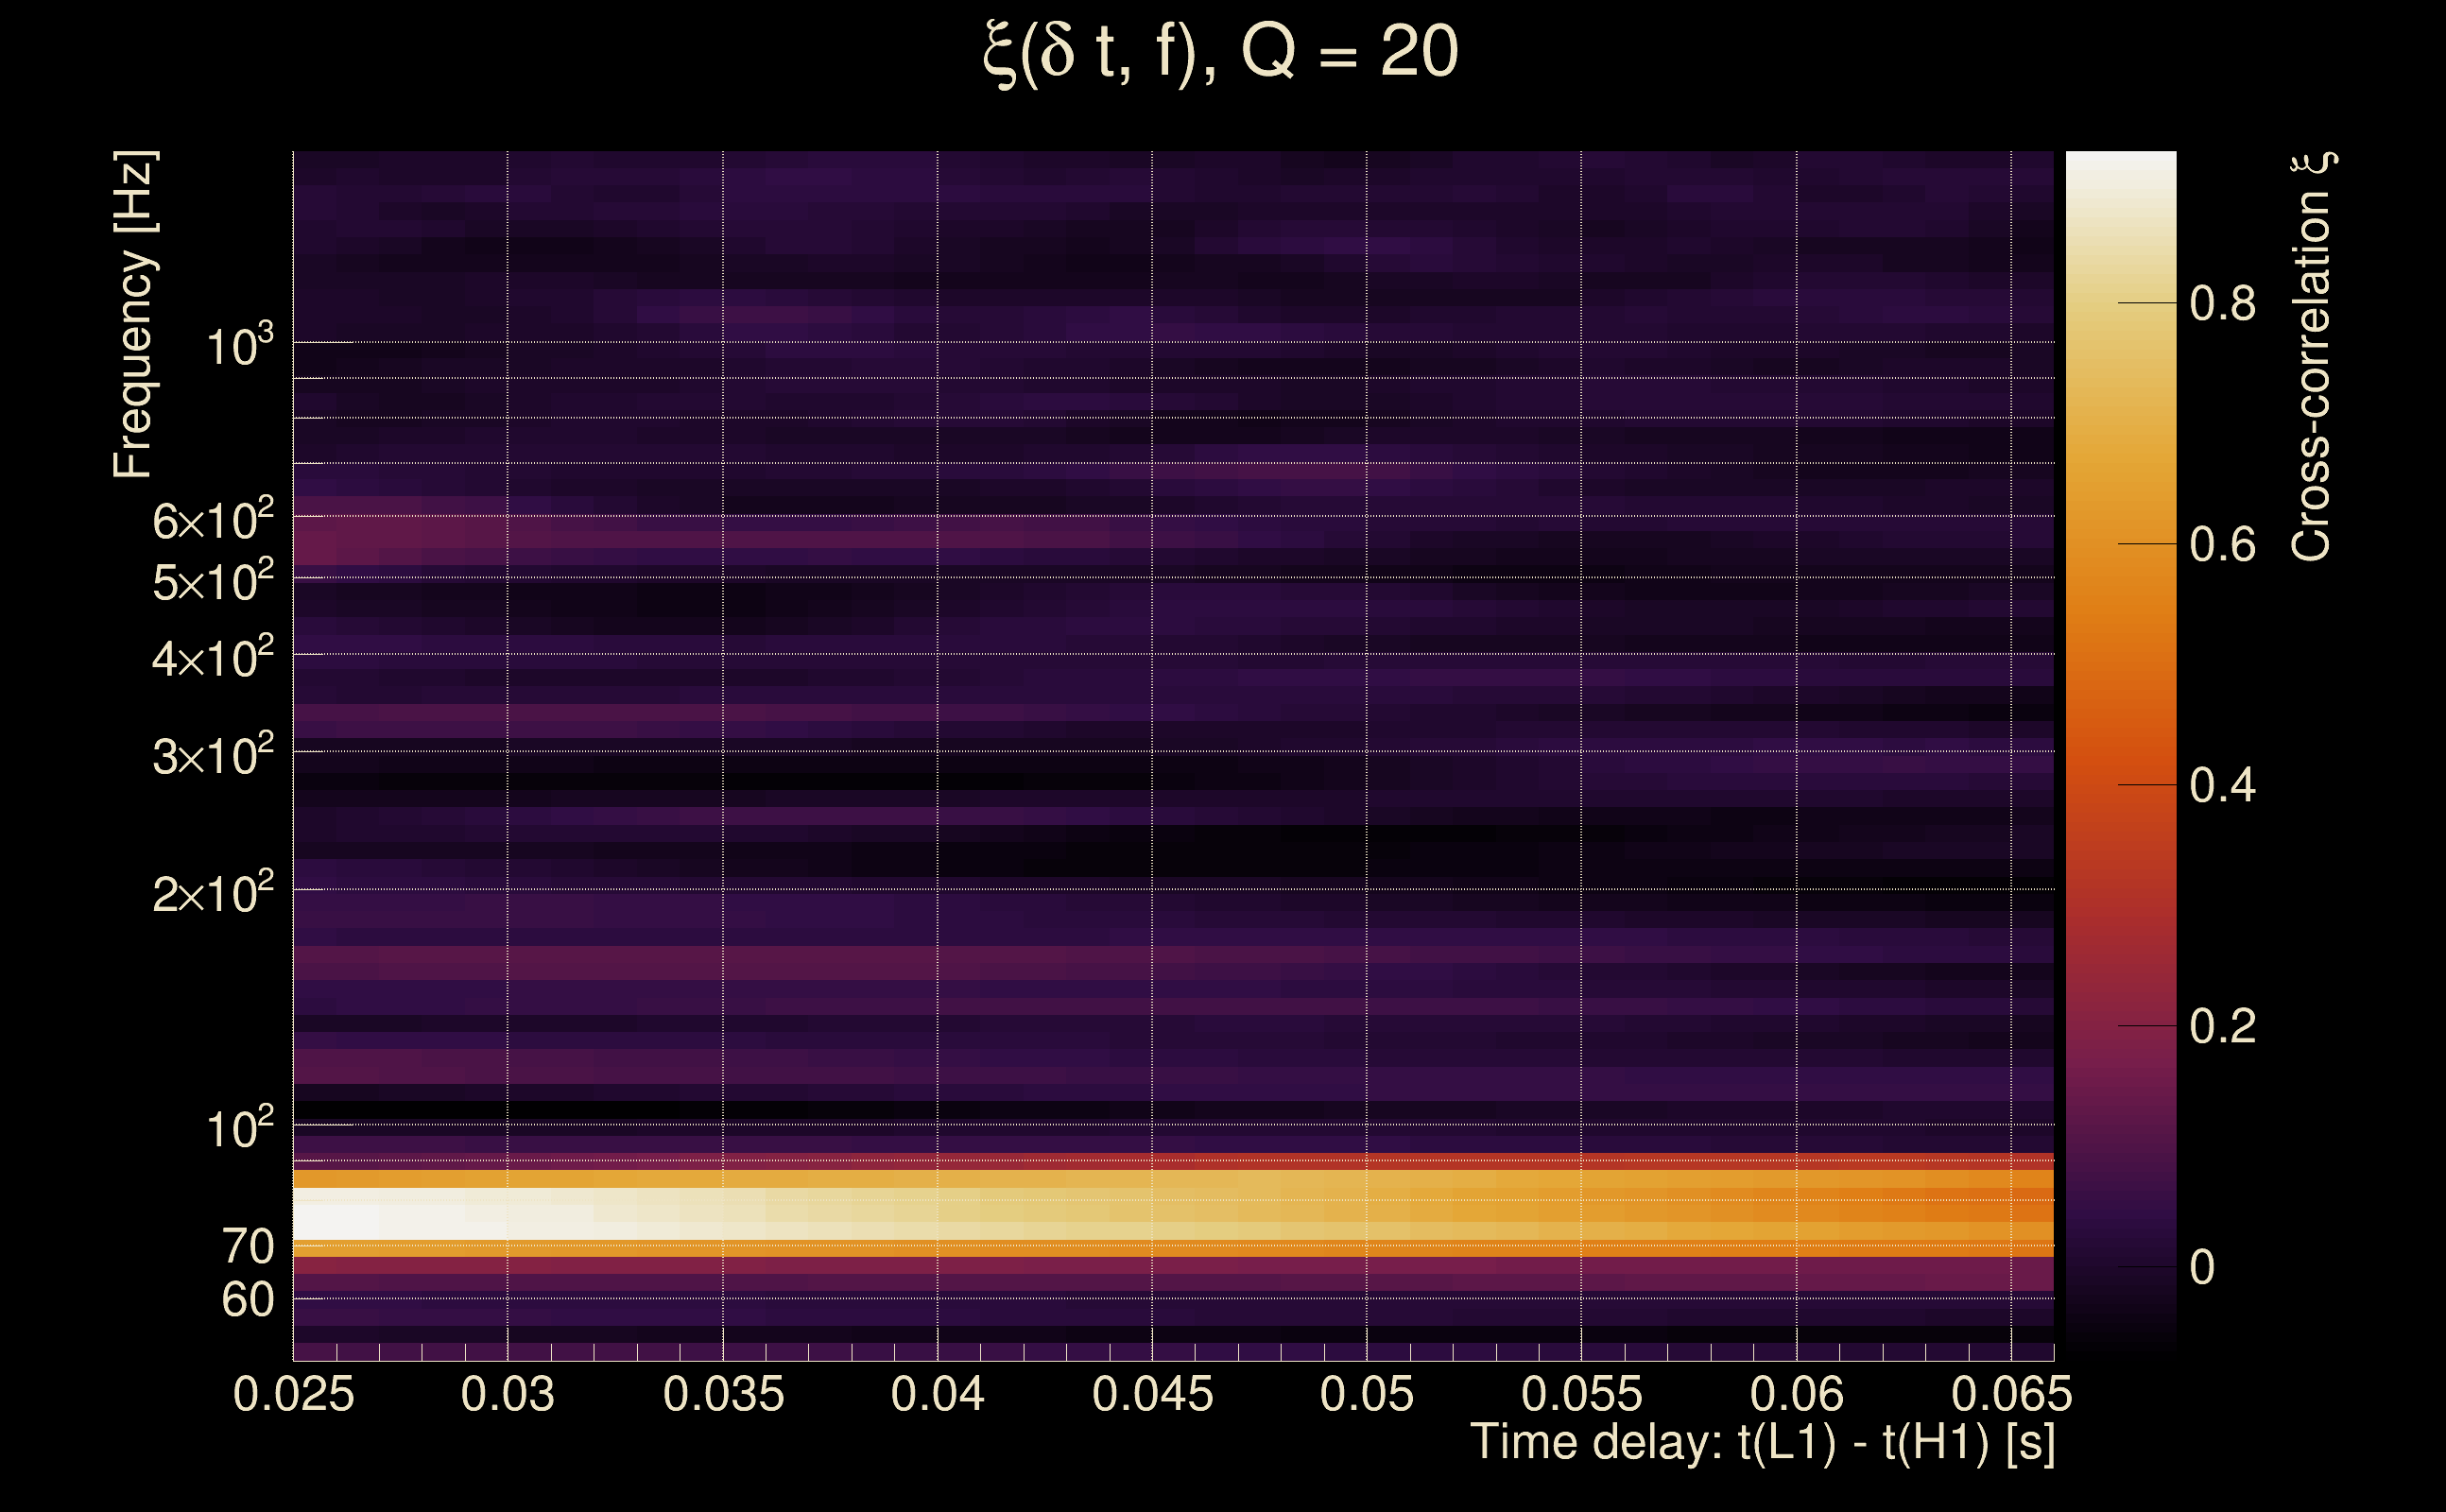Viewport: 2446px width, 1512px height.
Task: Click the x-axis tick label 0.05
Action: pyautogui.click(x=1367, y=1395)
